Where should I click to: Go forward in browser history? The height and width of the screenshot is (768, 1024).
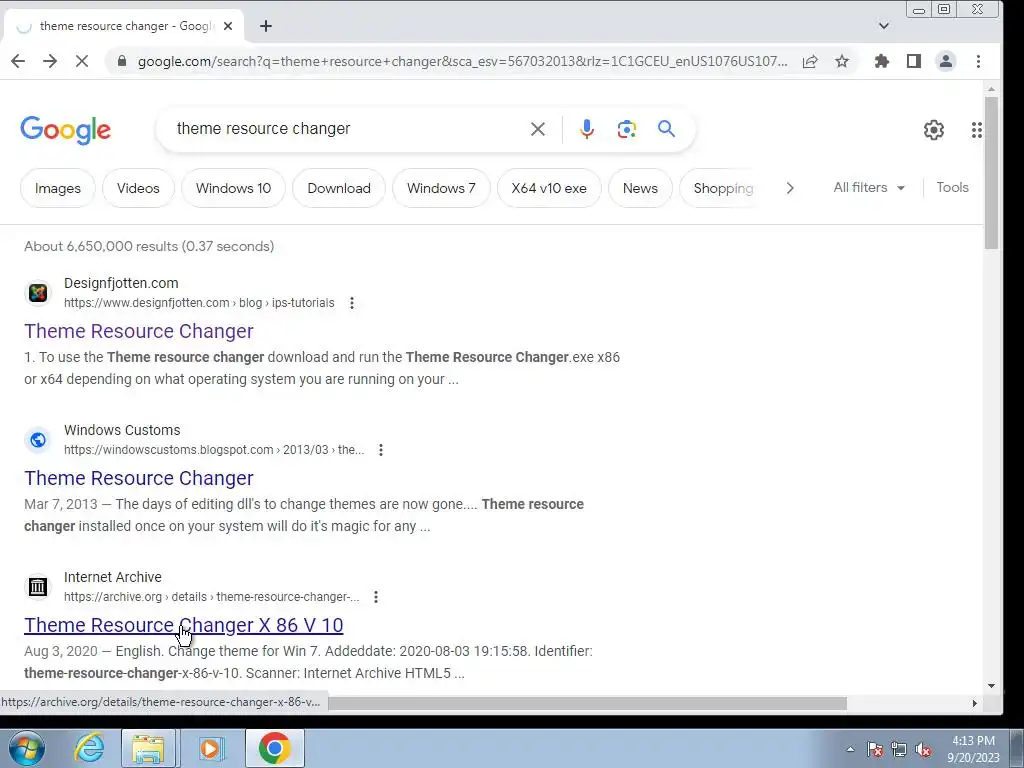tap(50, 61)
